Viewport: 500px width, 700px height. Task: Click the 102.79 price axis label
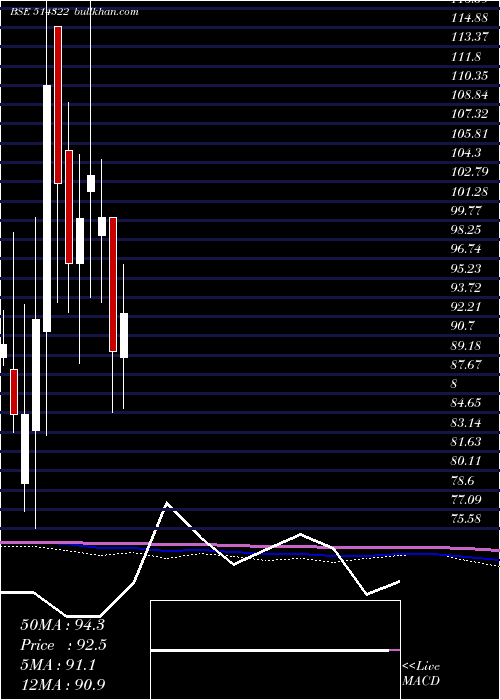point(470,172)
